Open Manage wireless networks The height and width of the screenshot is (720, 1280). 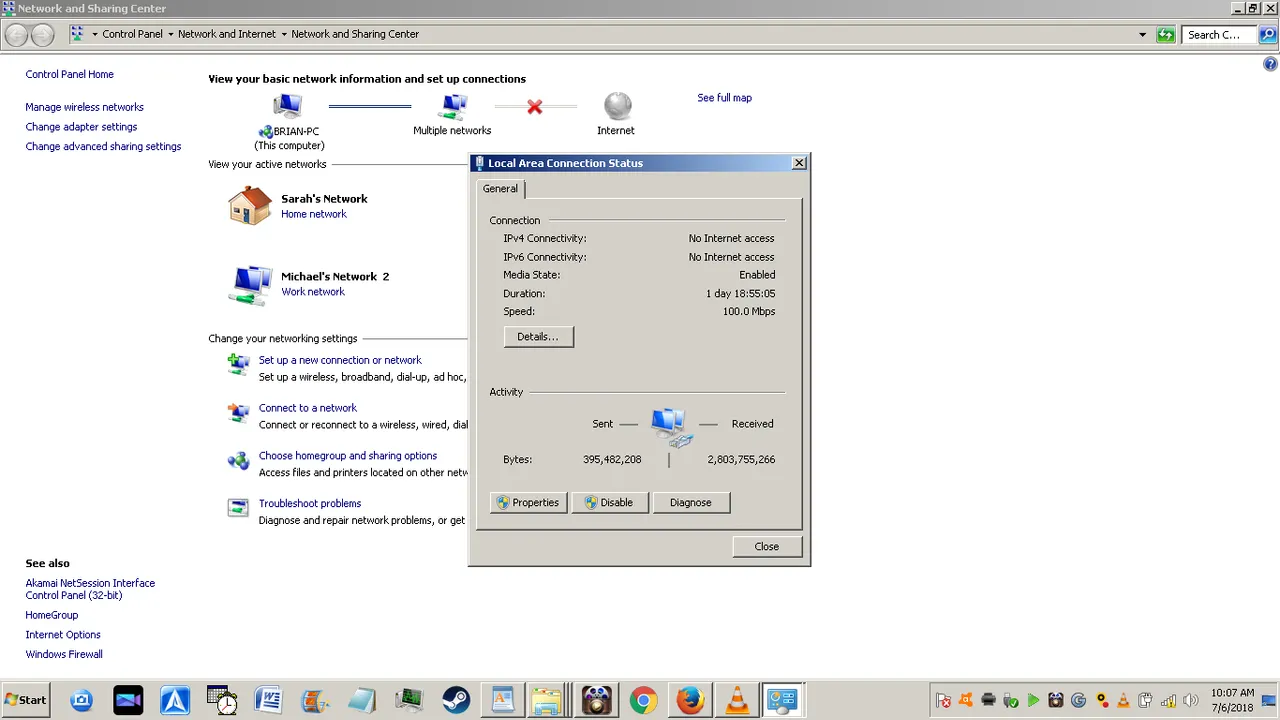pyautogui.click(x=85, y=107)
